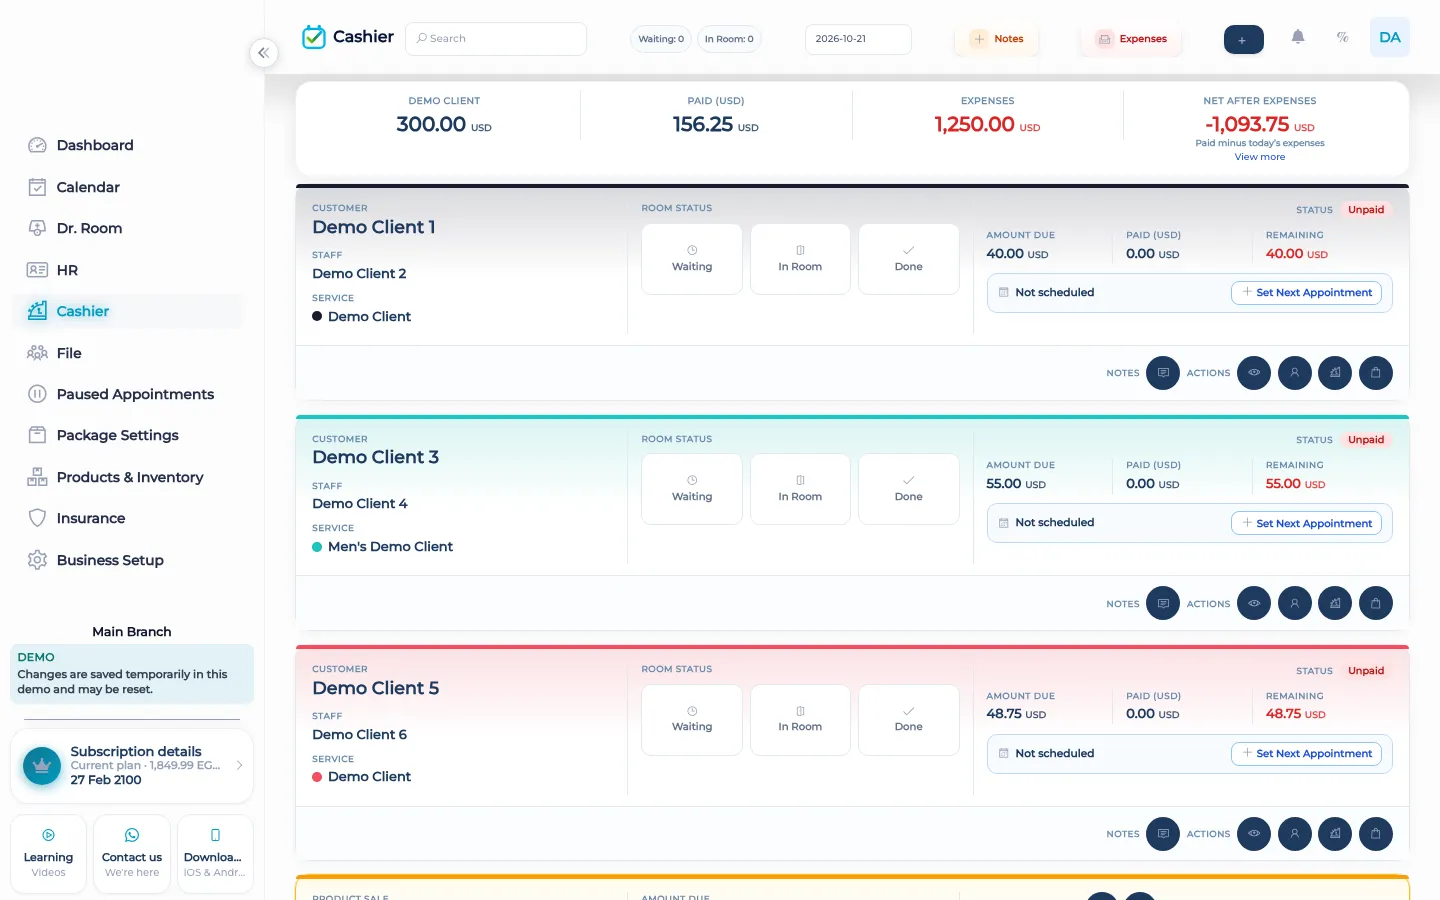Image resolution: width=1440 pixels, height=900 pixels.
Task: Click the shopping bag action for Demo Client 5
Action: point(1376,834)
